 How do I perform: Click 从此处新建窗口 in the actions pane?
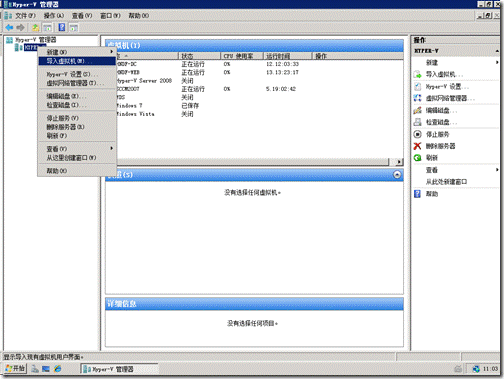[x=446, y=182]
